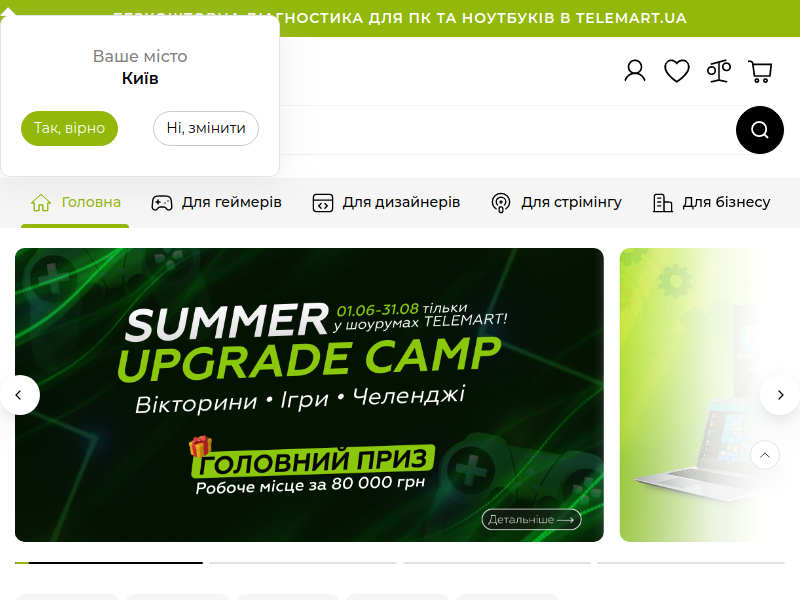The height and width of the screenshot is (600, 800).
Task: Jump to the second carousel slide indicator
Action: click(x=303, y=563)
